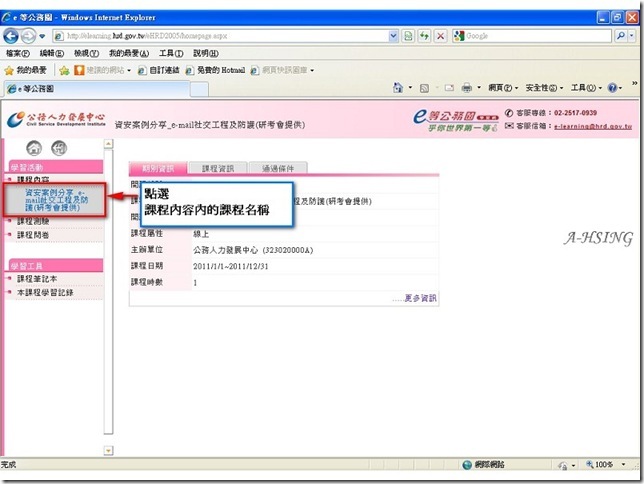The width and height of the screenshot is (644, 484).
Task: Expand the Print dropdown arrow
Action: pos(478,88)
